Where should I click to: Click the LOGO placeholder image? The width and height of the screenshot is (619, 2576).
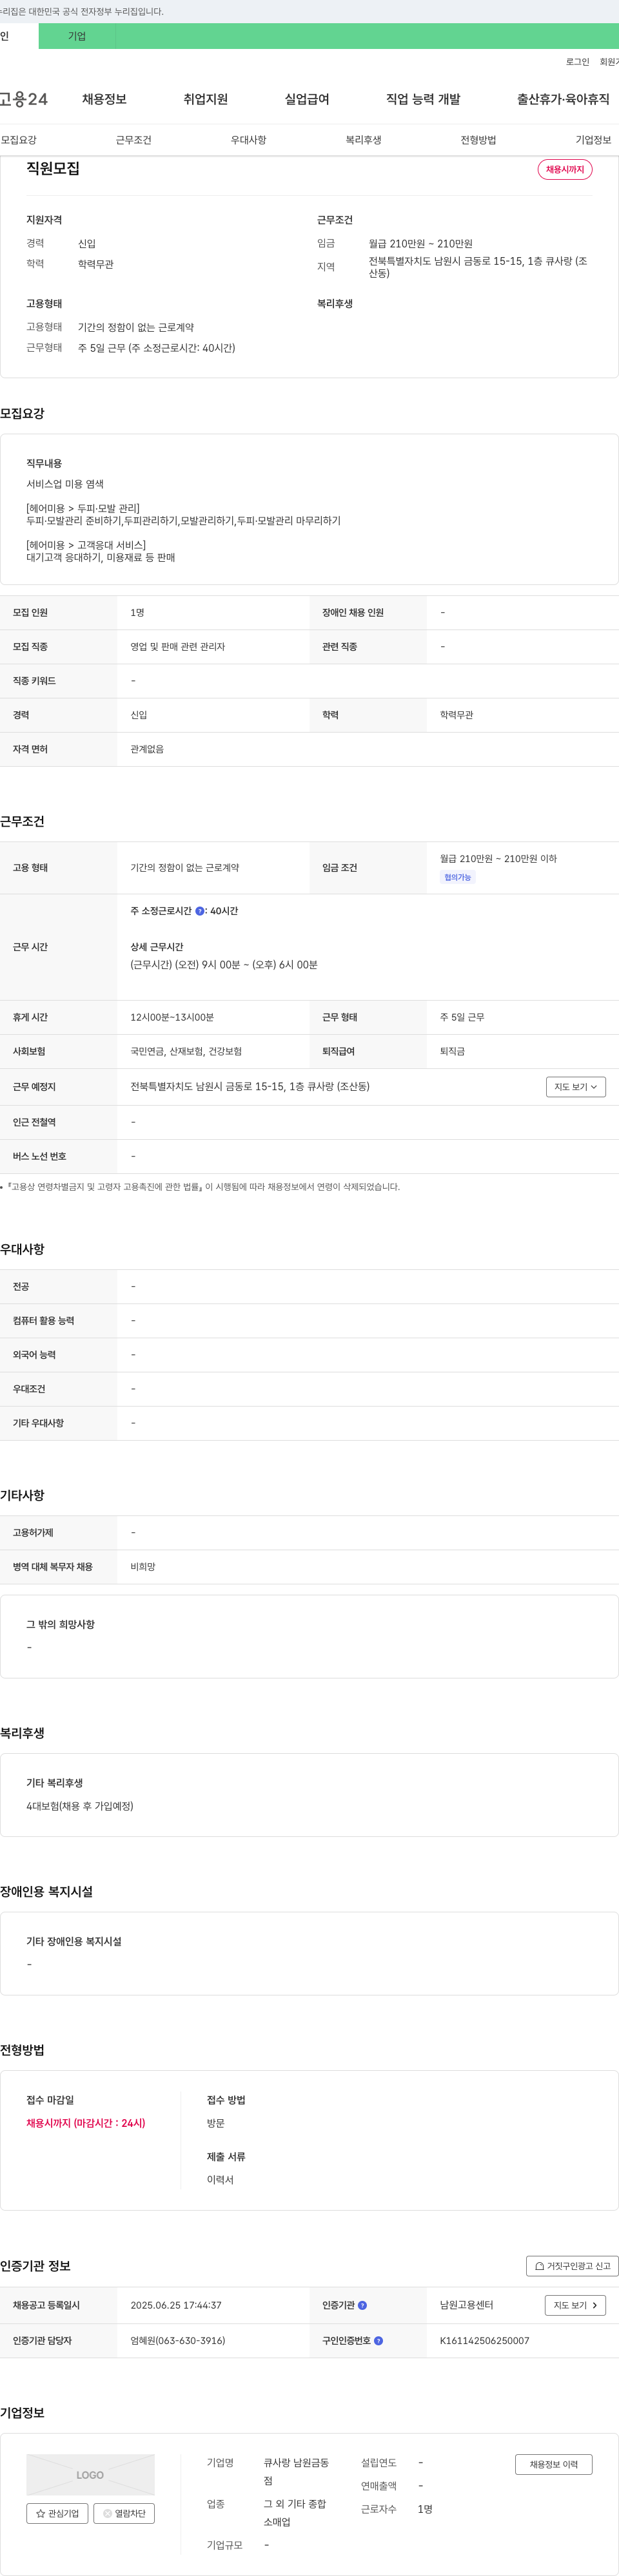coord(90,2474)
